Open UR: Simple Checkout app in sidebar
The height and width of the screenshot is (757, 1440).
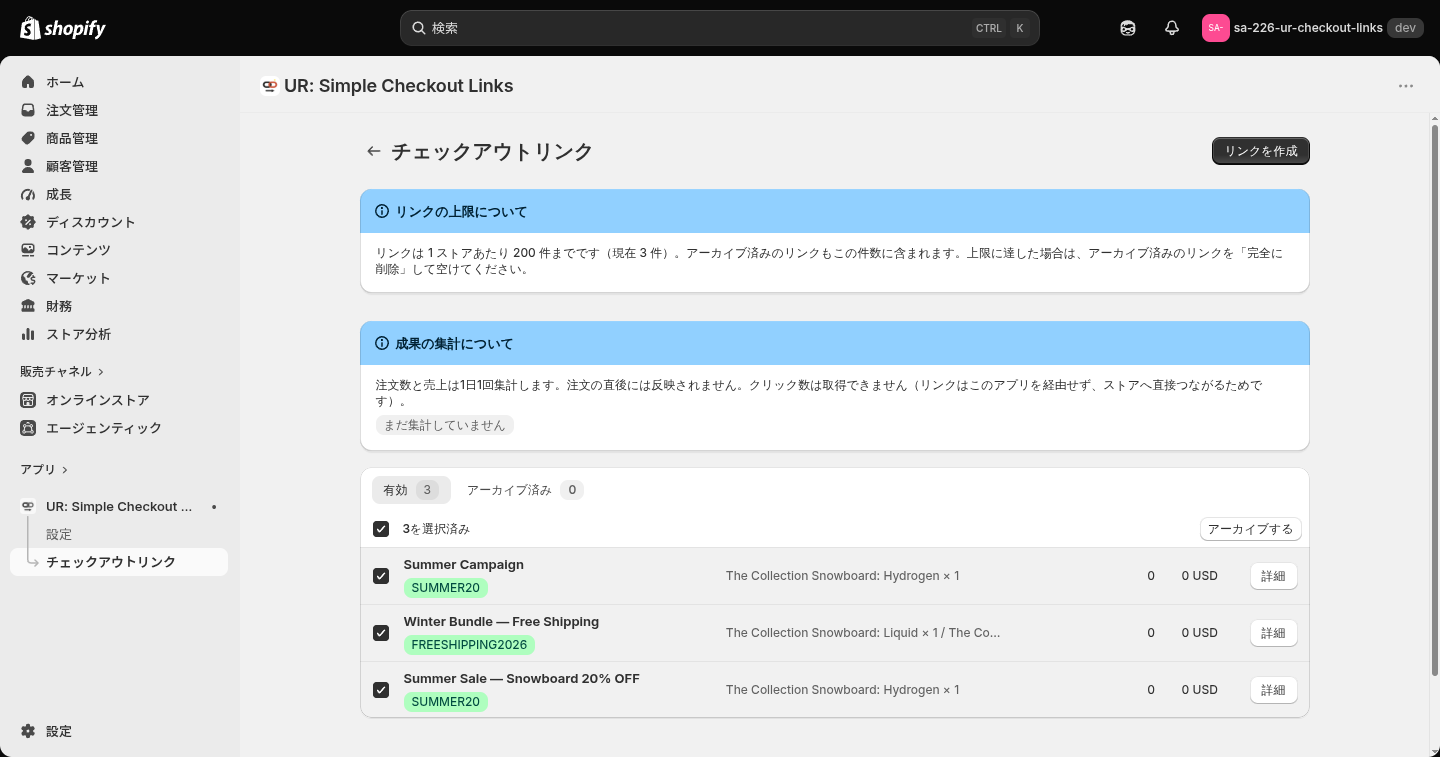pos(119,507)
